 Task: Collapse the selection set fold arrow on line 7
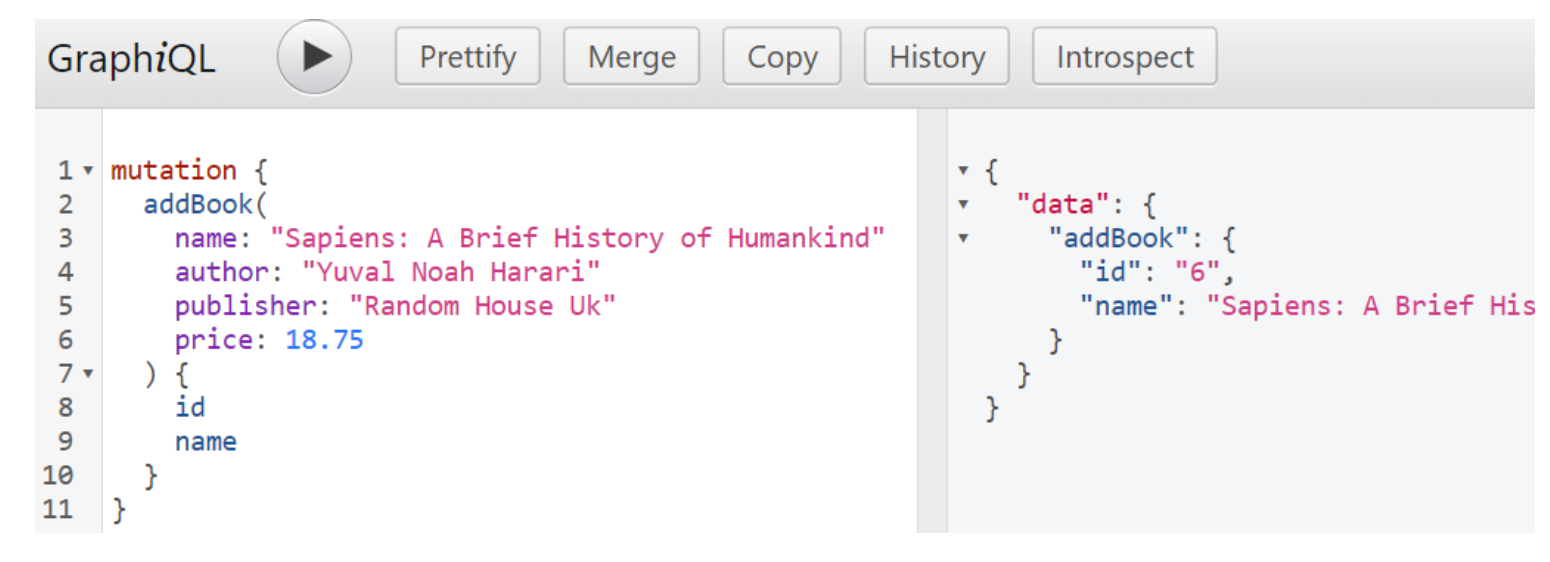point(87,375)
